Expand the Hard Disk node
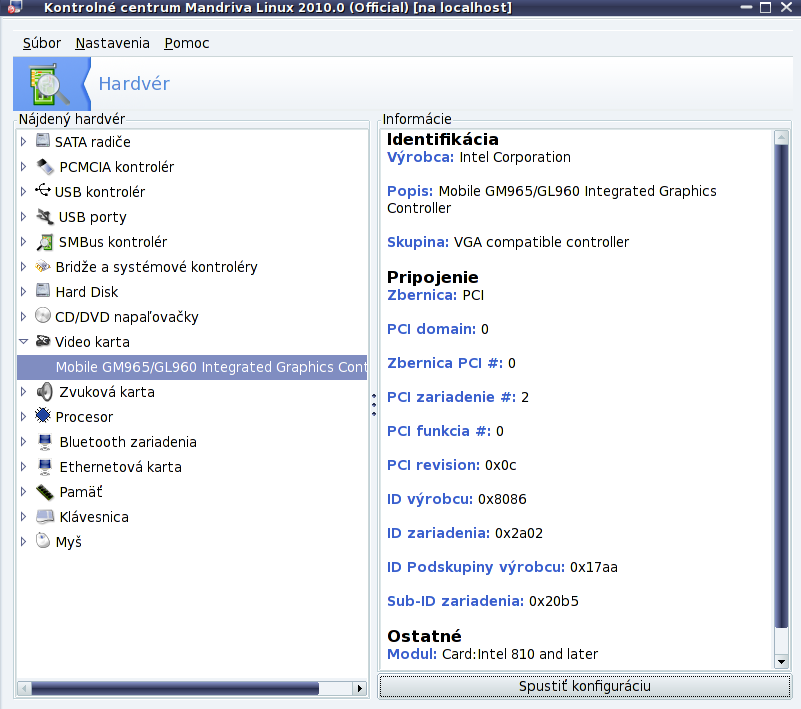The height and width of the screenshot is (709, 801). [23, 292]
